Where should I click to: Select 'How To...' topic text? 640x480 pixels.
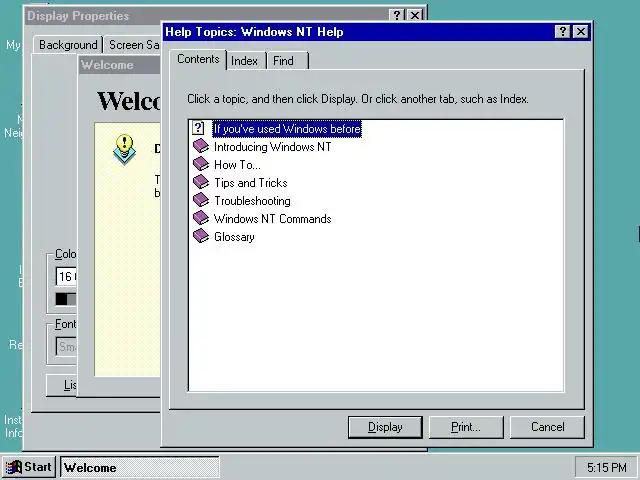pos(237,165)
